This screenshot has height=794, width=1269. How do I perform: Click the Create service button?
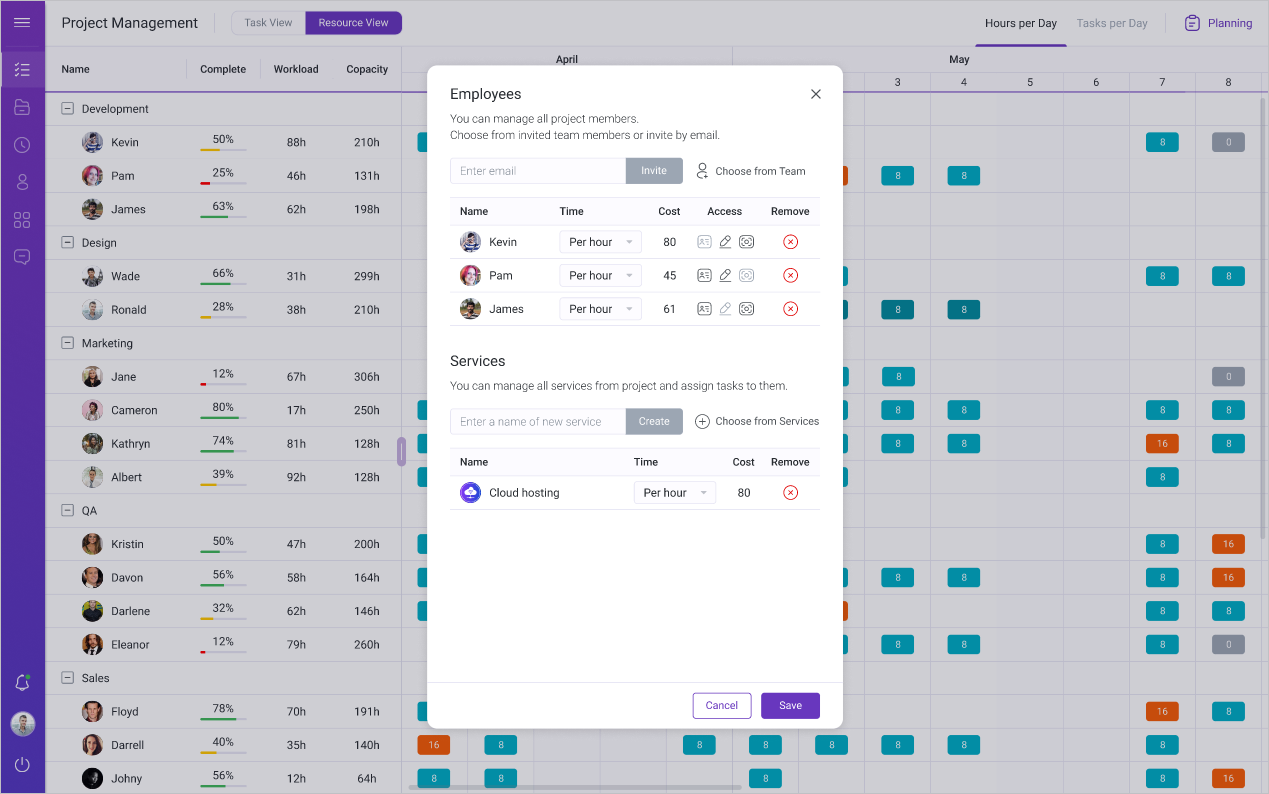[654, 422]
